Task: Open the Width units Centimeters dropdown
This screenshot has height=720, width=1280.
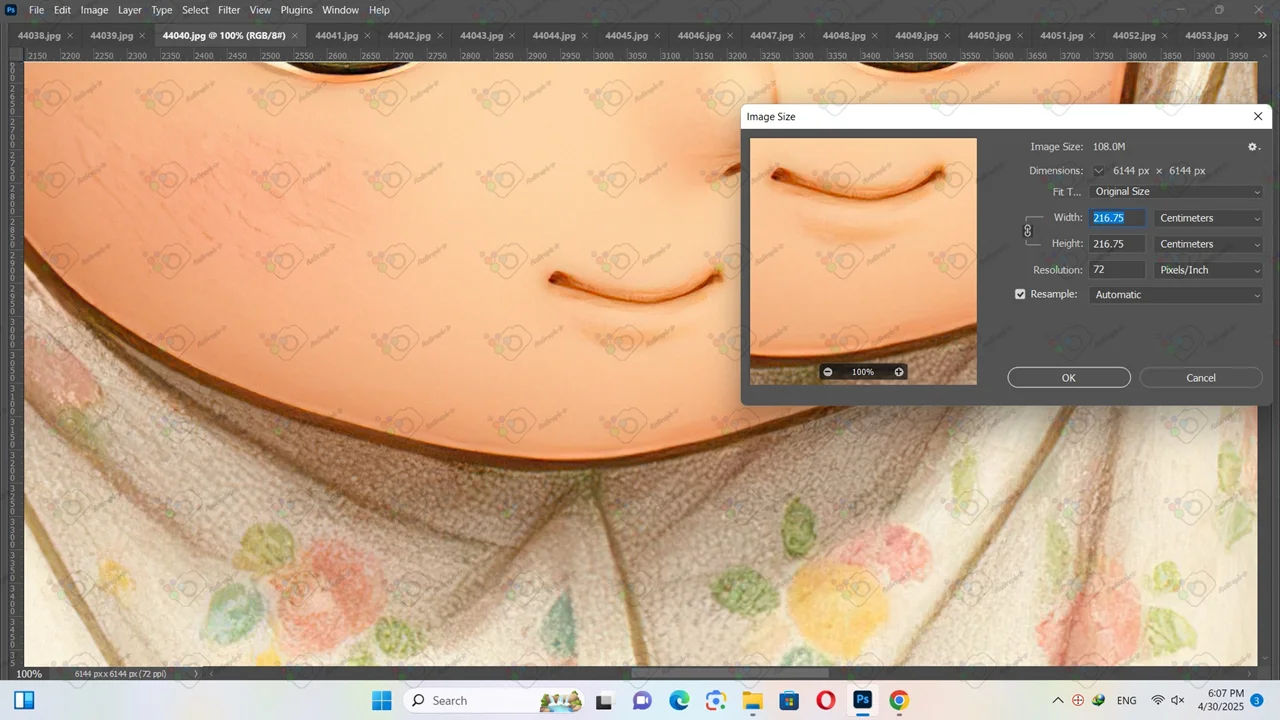Action: tap(1209, 218)
